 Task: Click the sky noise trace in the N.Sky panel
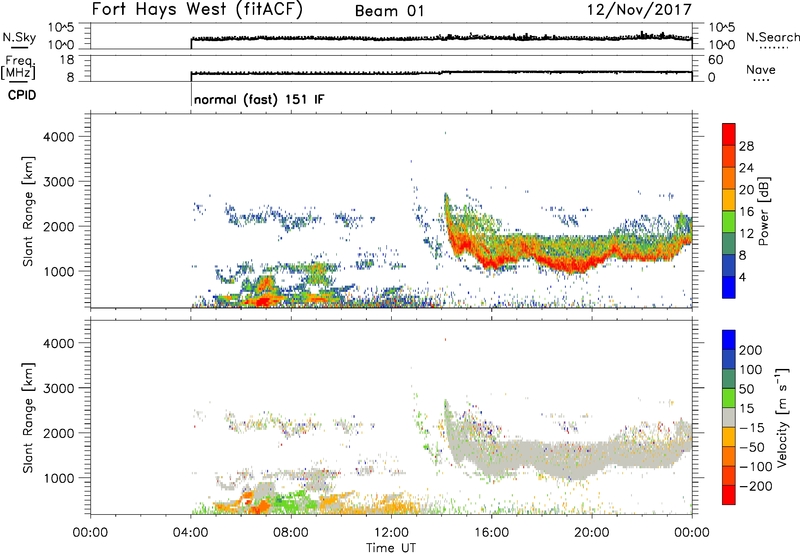tap(441, 38)
